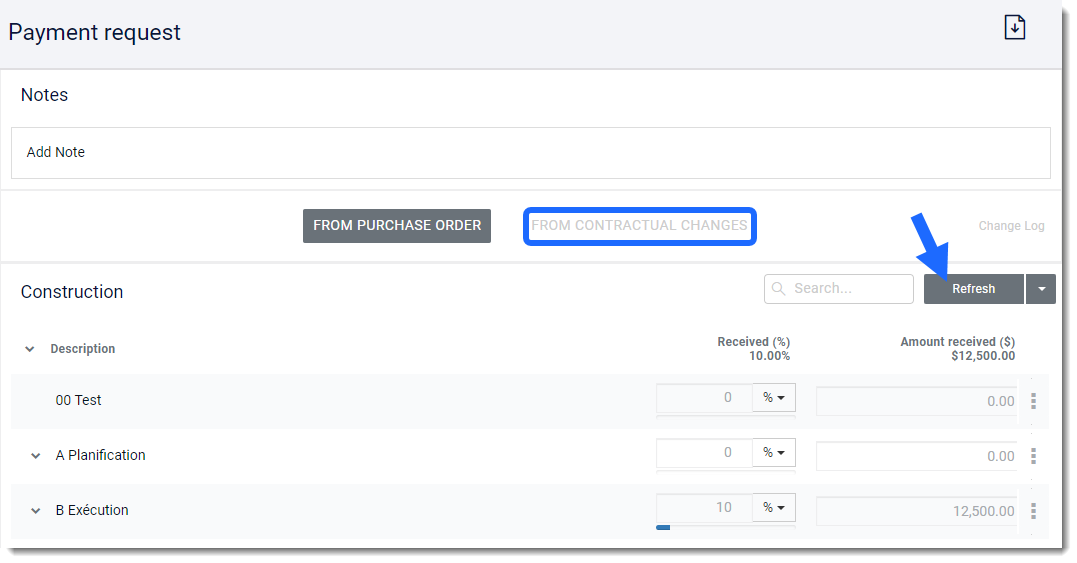Viewport: 1077px width, 563px height.
Task: Open the Change Log link
Action: tap(1011, 226)
